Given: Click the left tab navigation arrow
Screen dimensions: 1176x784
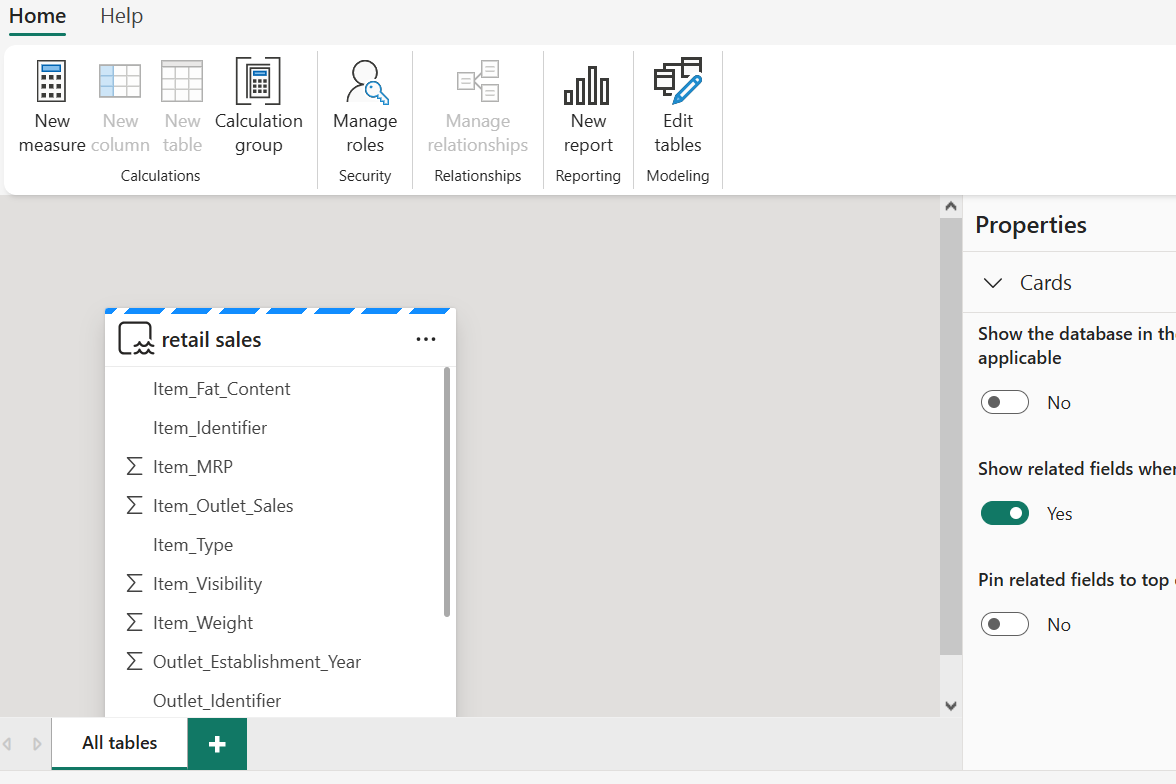Looking at the screenshot, I should click(x=8, y=743).
